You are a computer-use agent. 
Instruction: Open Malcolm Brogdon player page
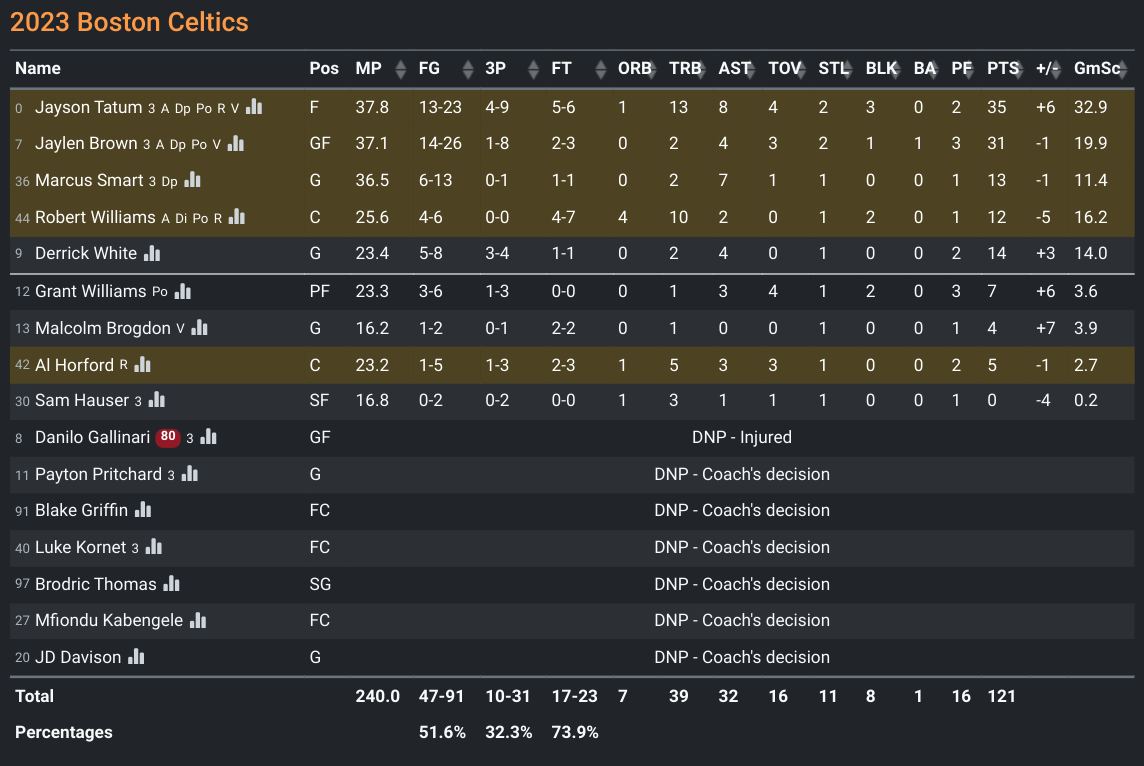[103, 328]
